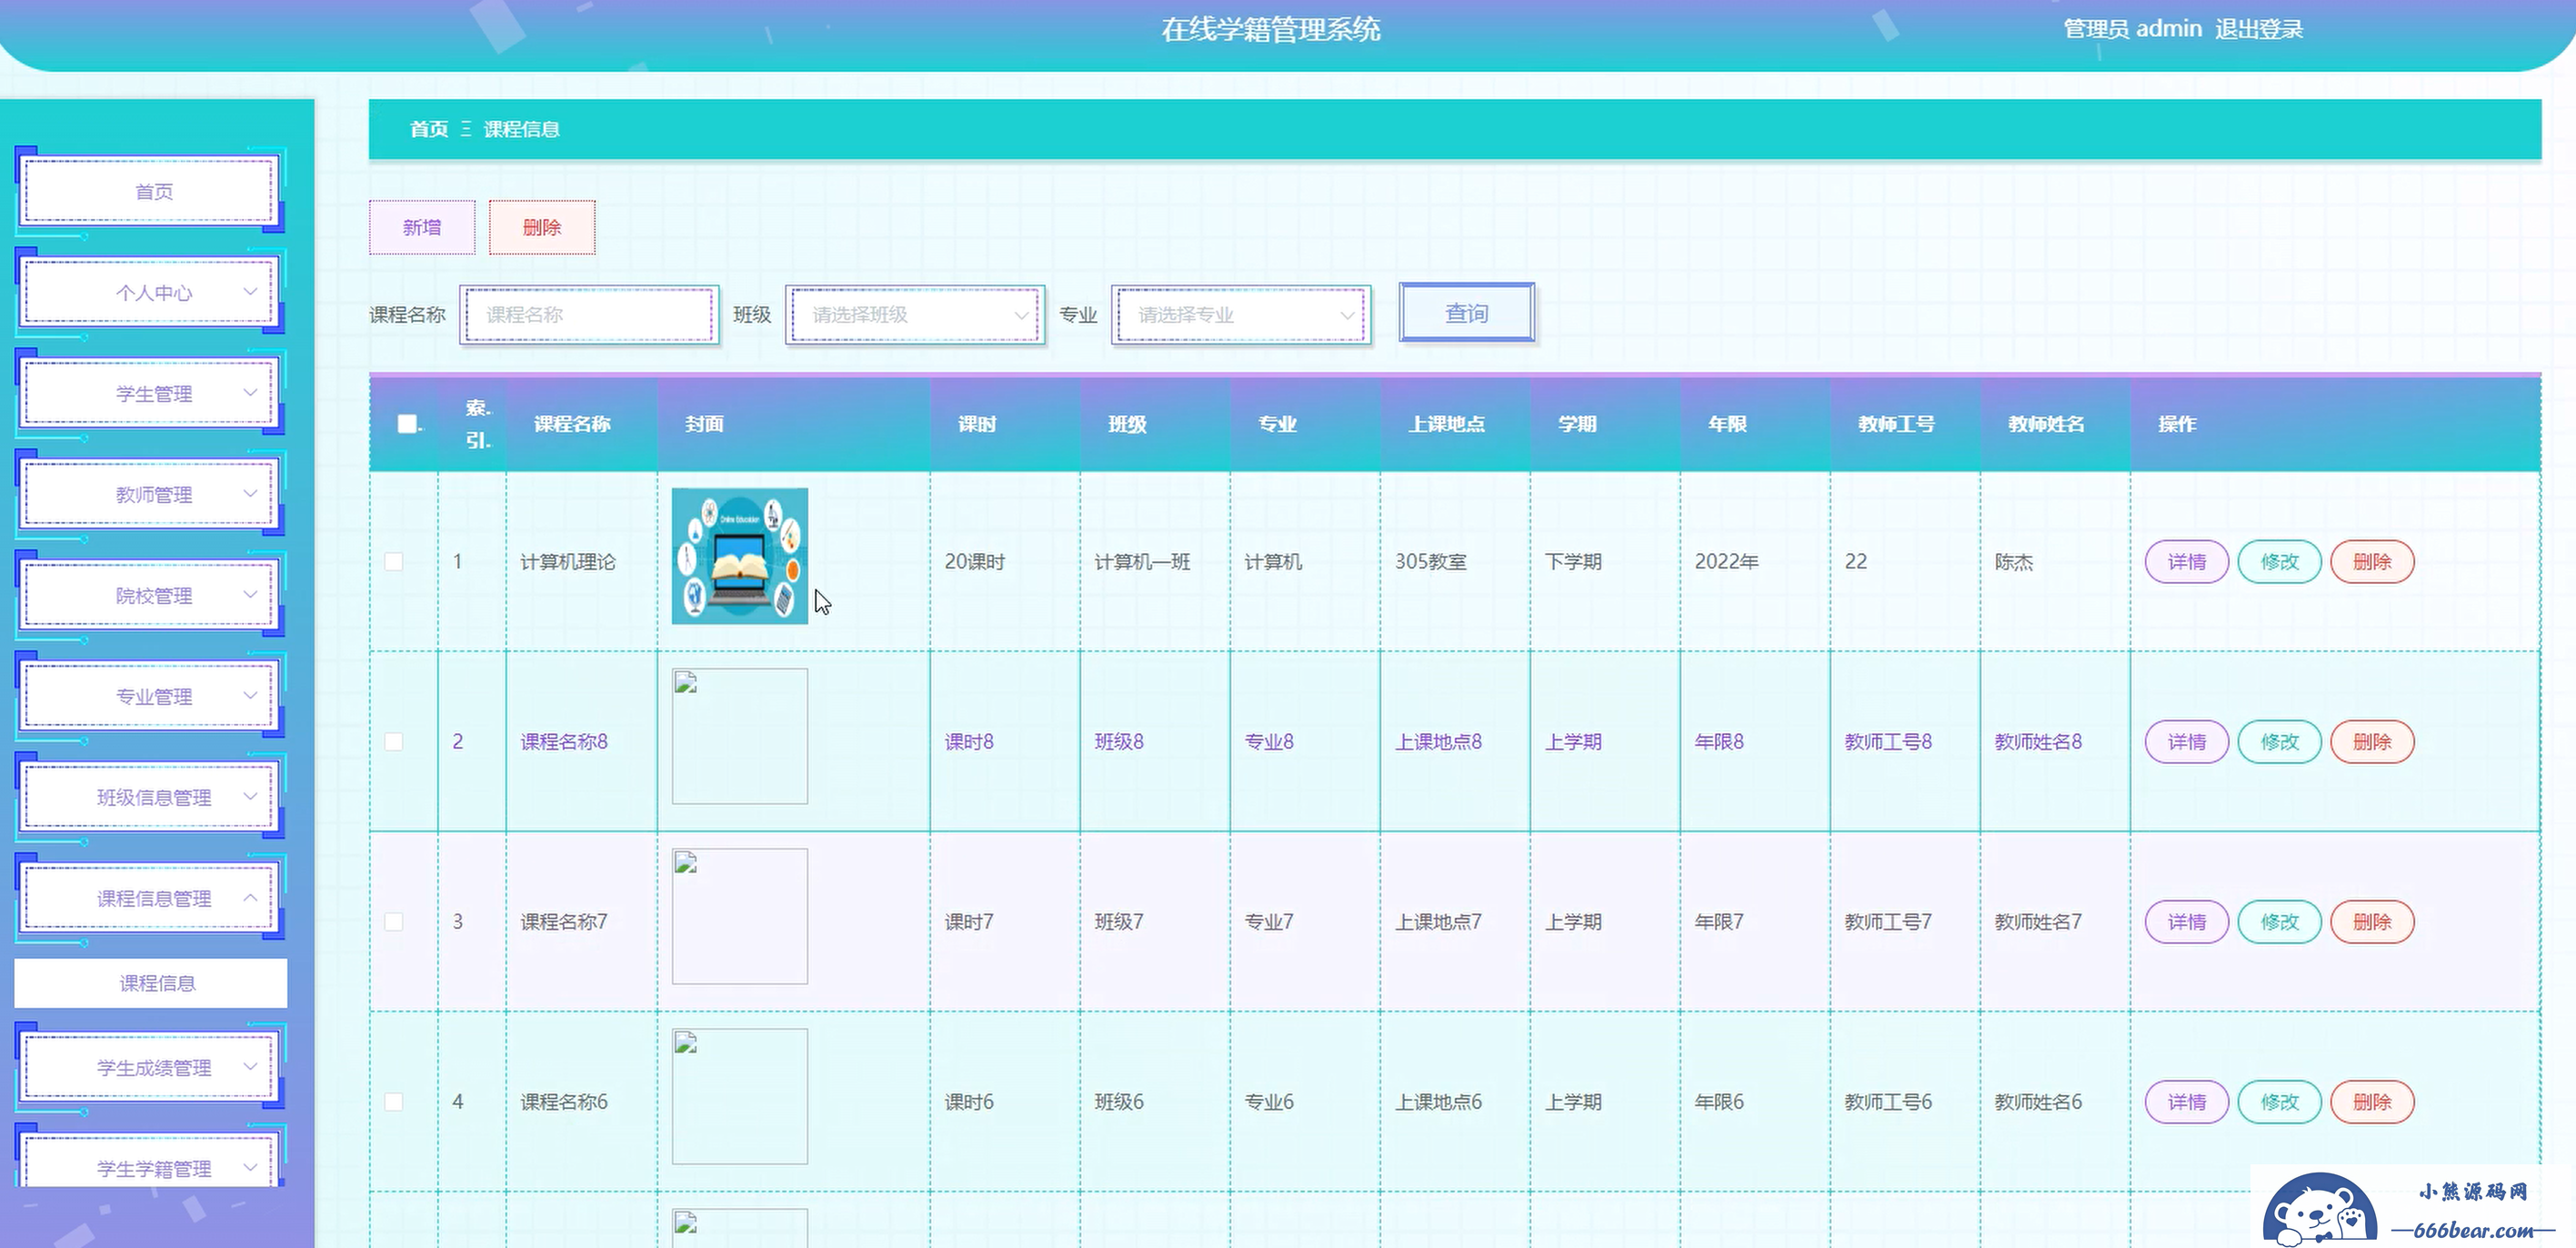Click 修改 for 课程名称6
The image size is (2576, 1248).
click(x=2280, y=1102)
